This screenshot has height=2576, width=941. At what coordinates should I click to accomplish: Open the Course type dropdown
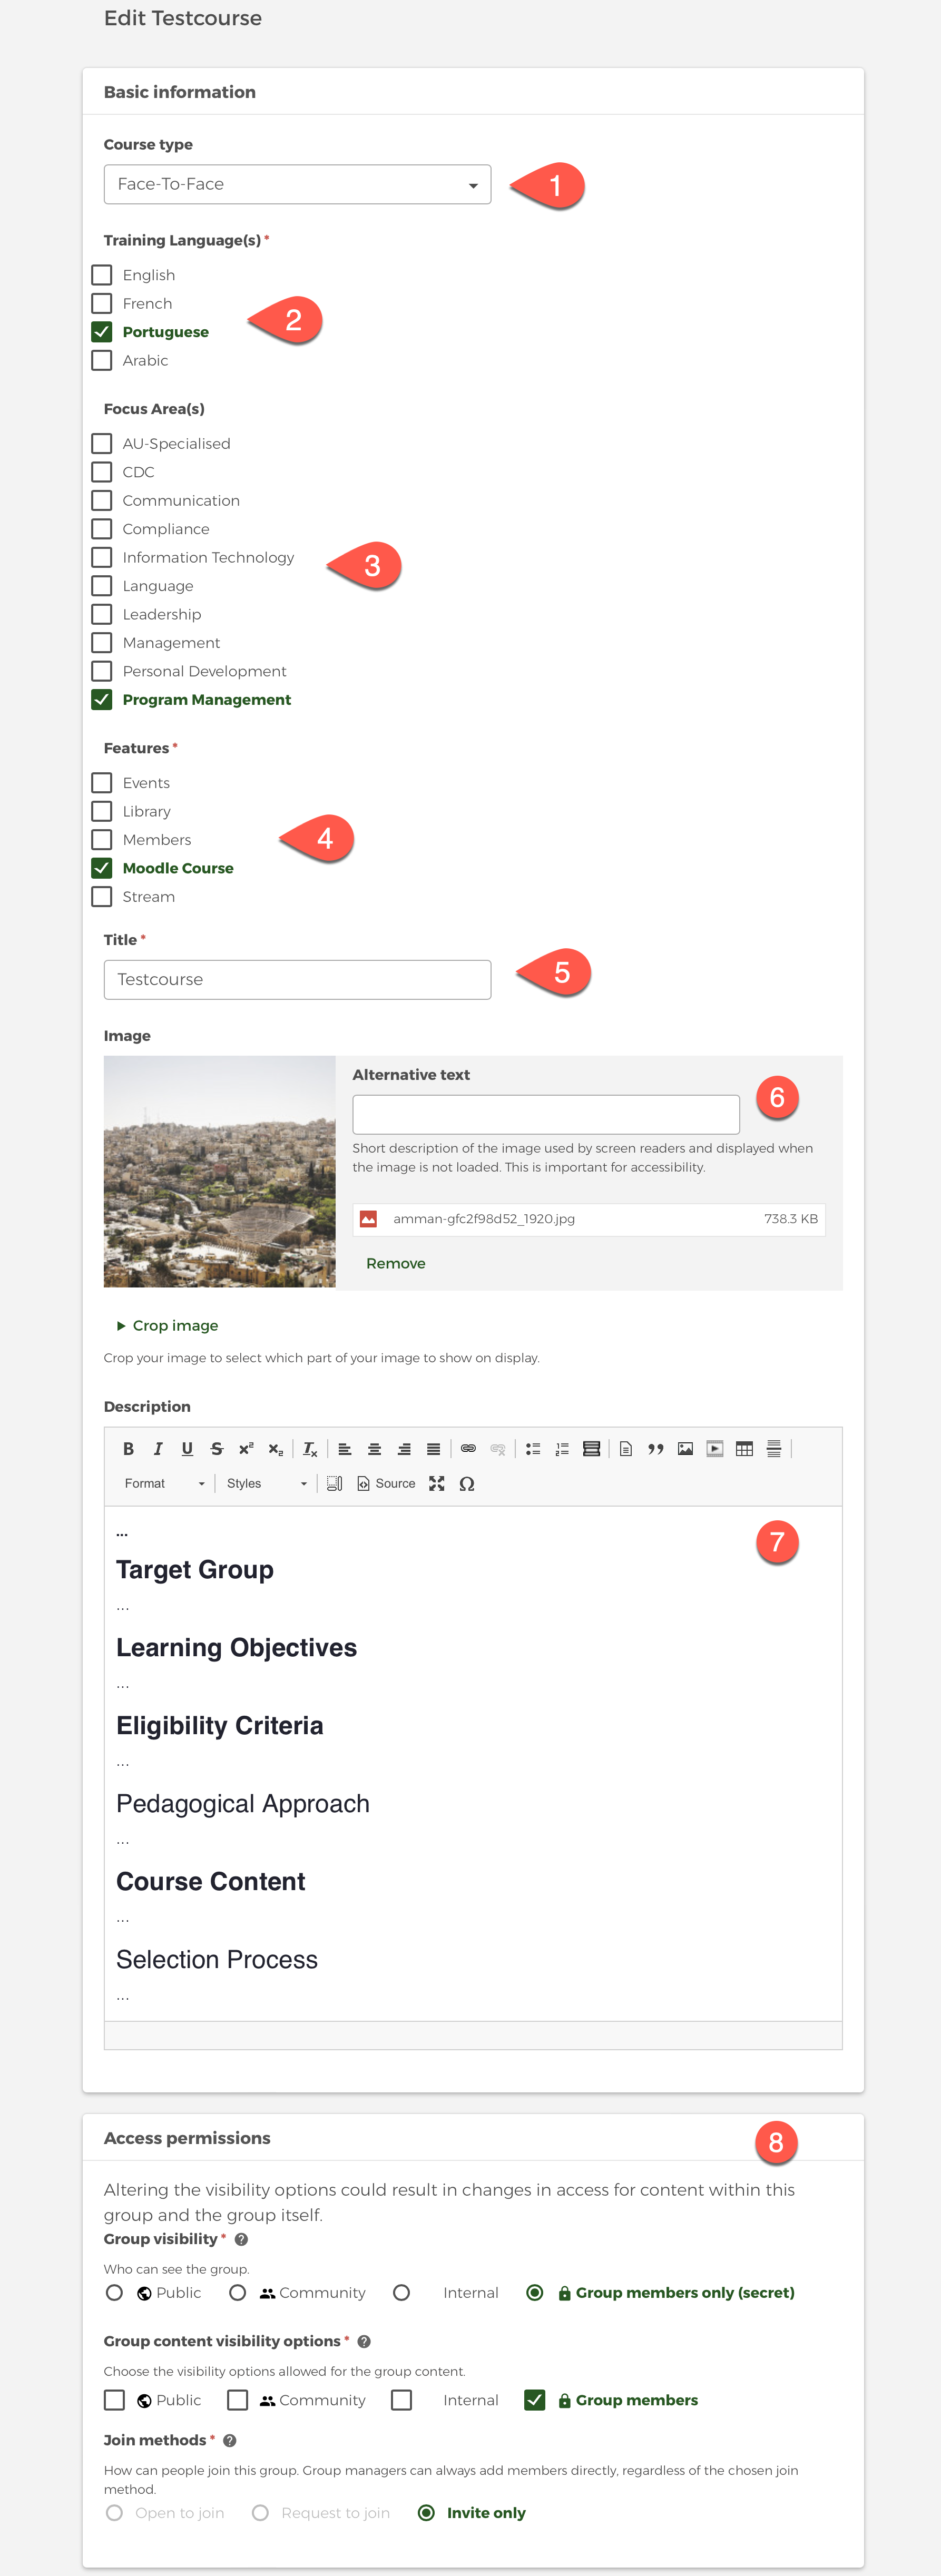coord(298,185)
